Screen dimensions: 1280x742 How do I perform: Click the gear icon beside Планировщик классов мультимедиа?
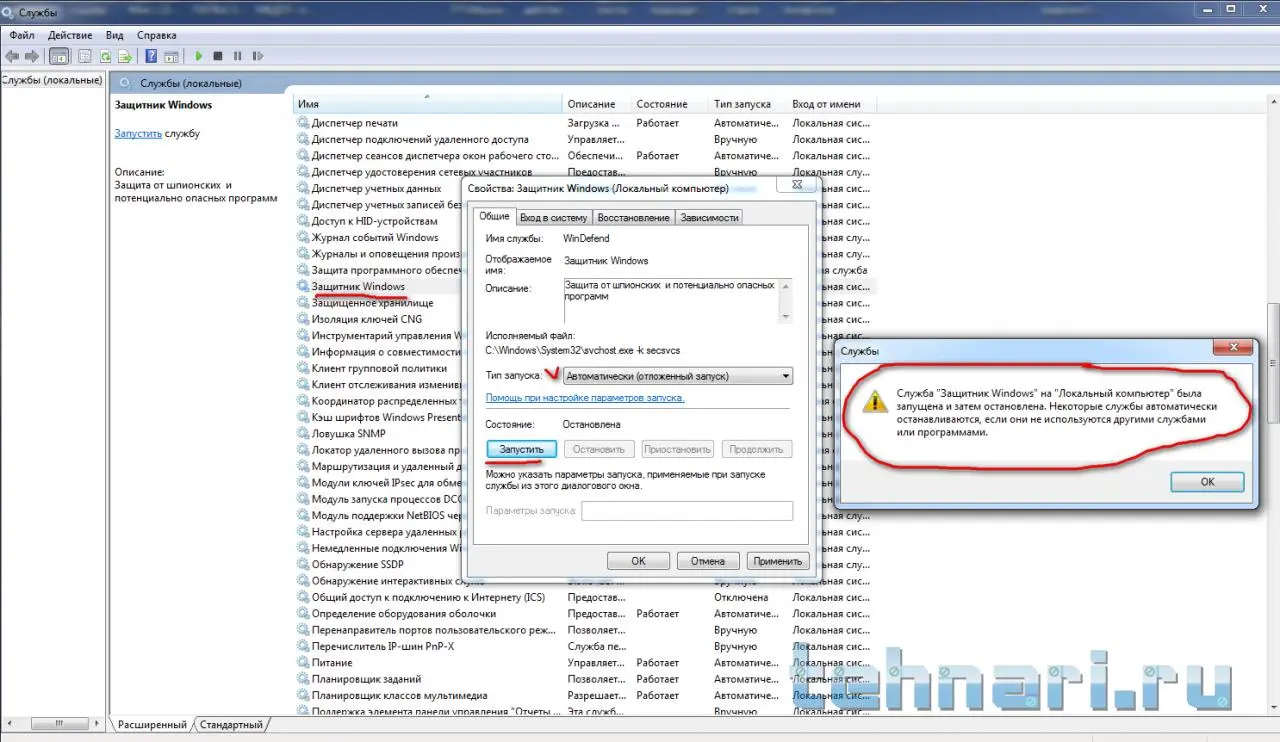coord(303,695)
